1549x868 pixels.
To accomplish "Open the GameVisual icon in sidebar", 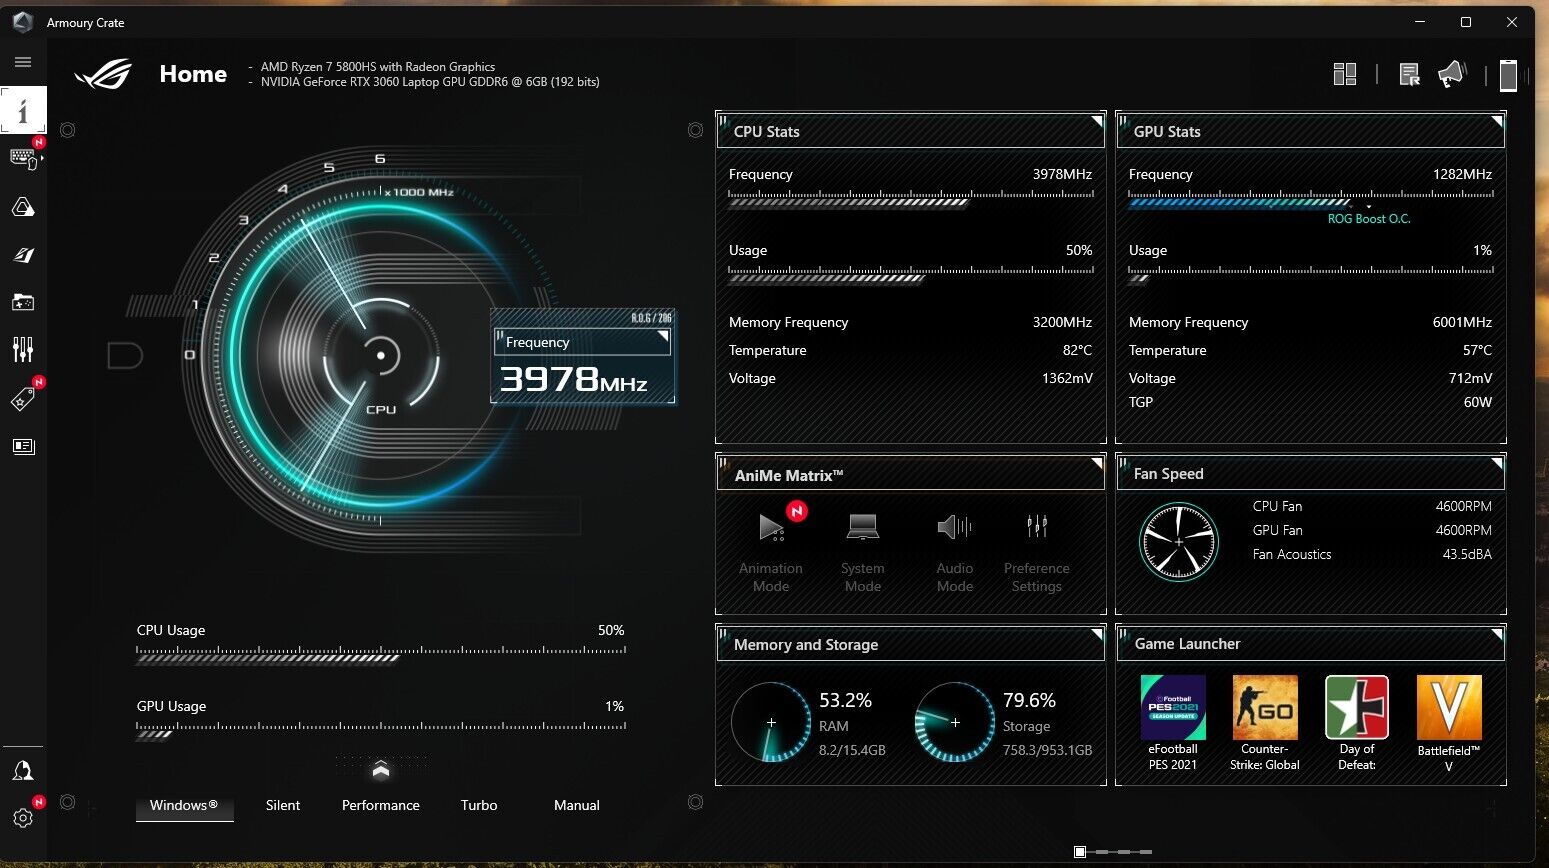I will [23, 255].
